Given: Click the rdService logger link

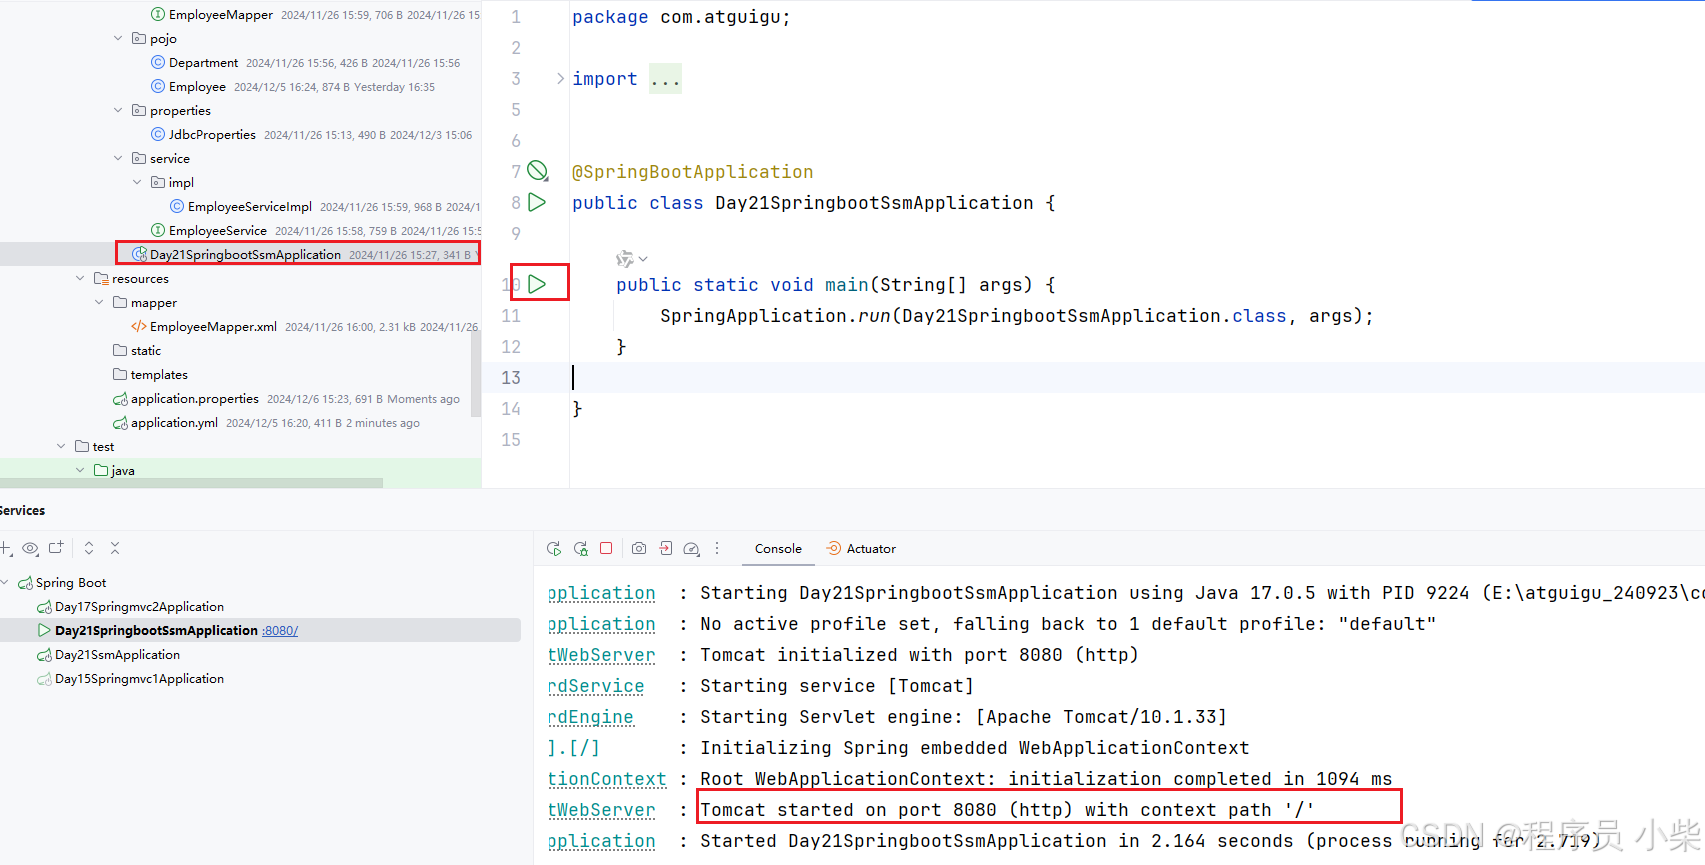Looking at the screenshot, I should point(596,686).
